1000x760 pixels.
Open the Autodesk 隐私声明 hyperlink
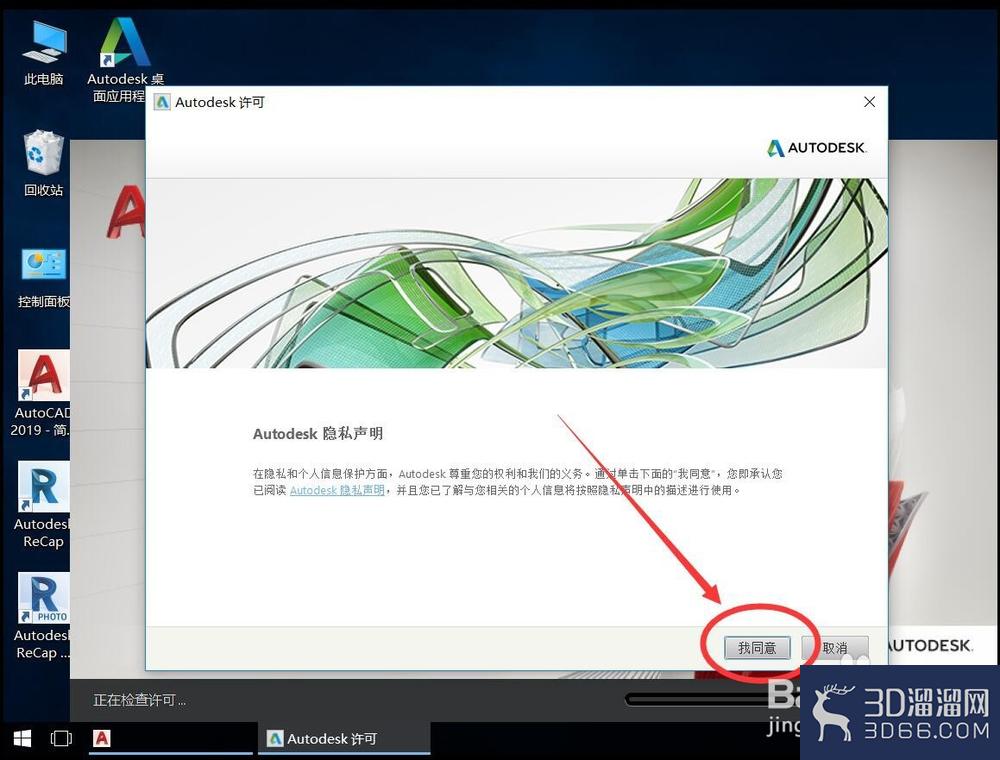(337, 490)
